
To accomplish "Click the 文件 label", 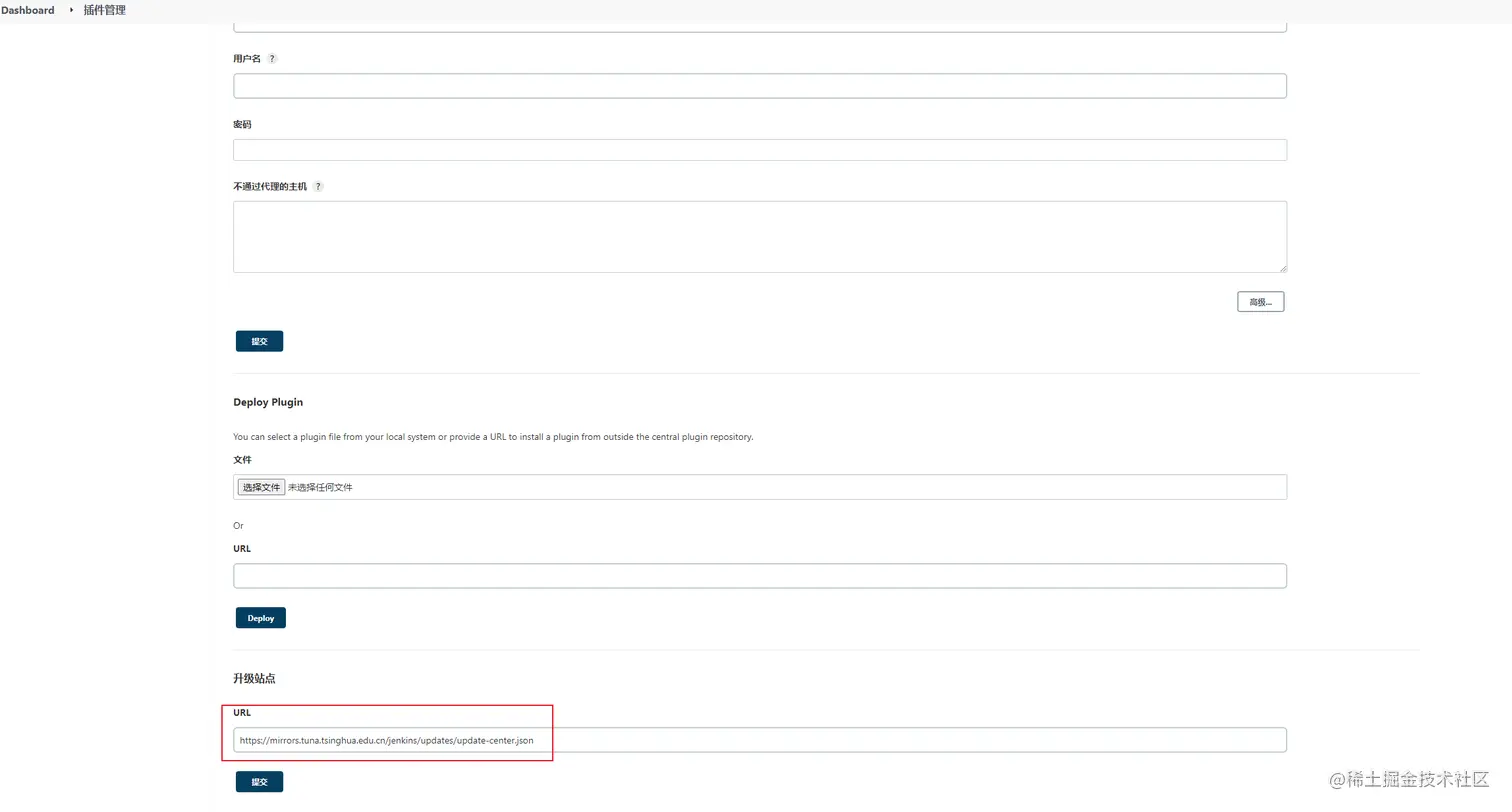I will (242, 460).
